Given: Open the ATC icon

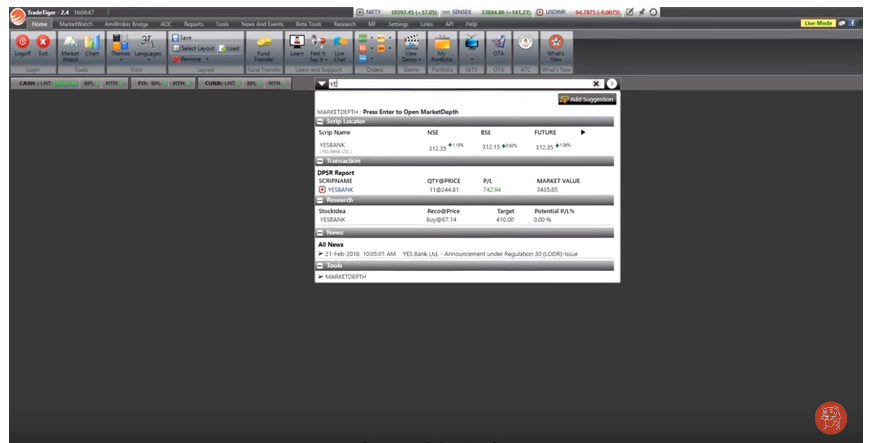Looking at the screenshot, I should [526, 43].
